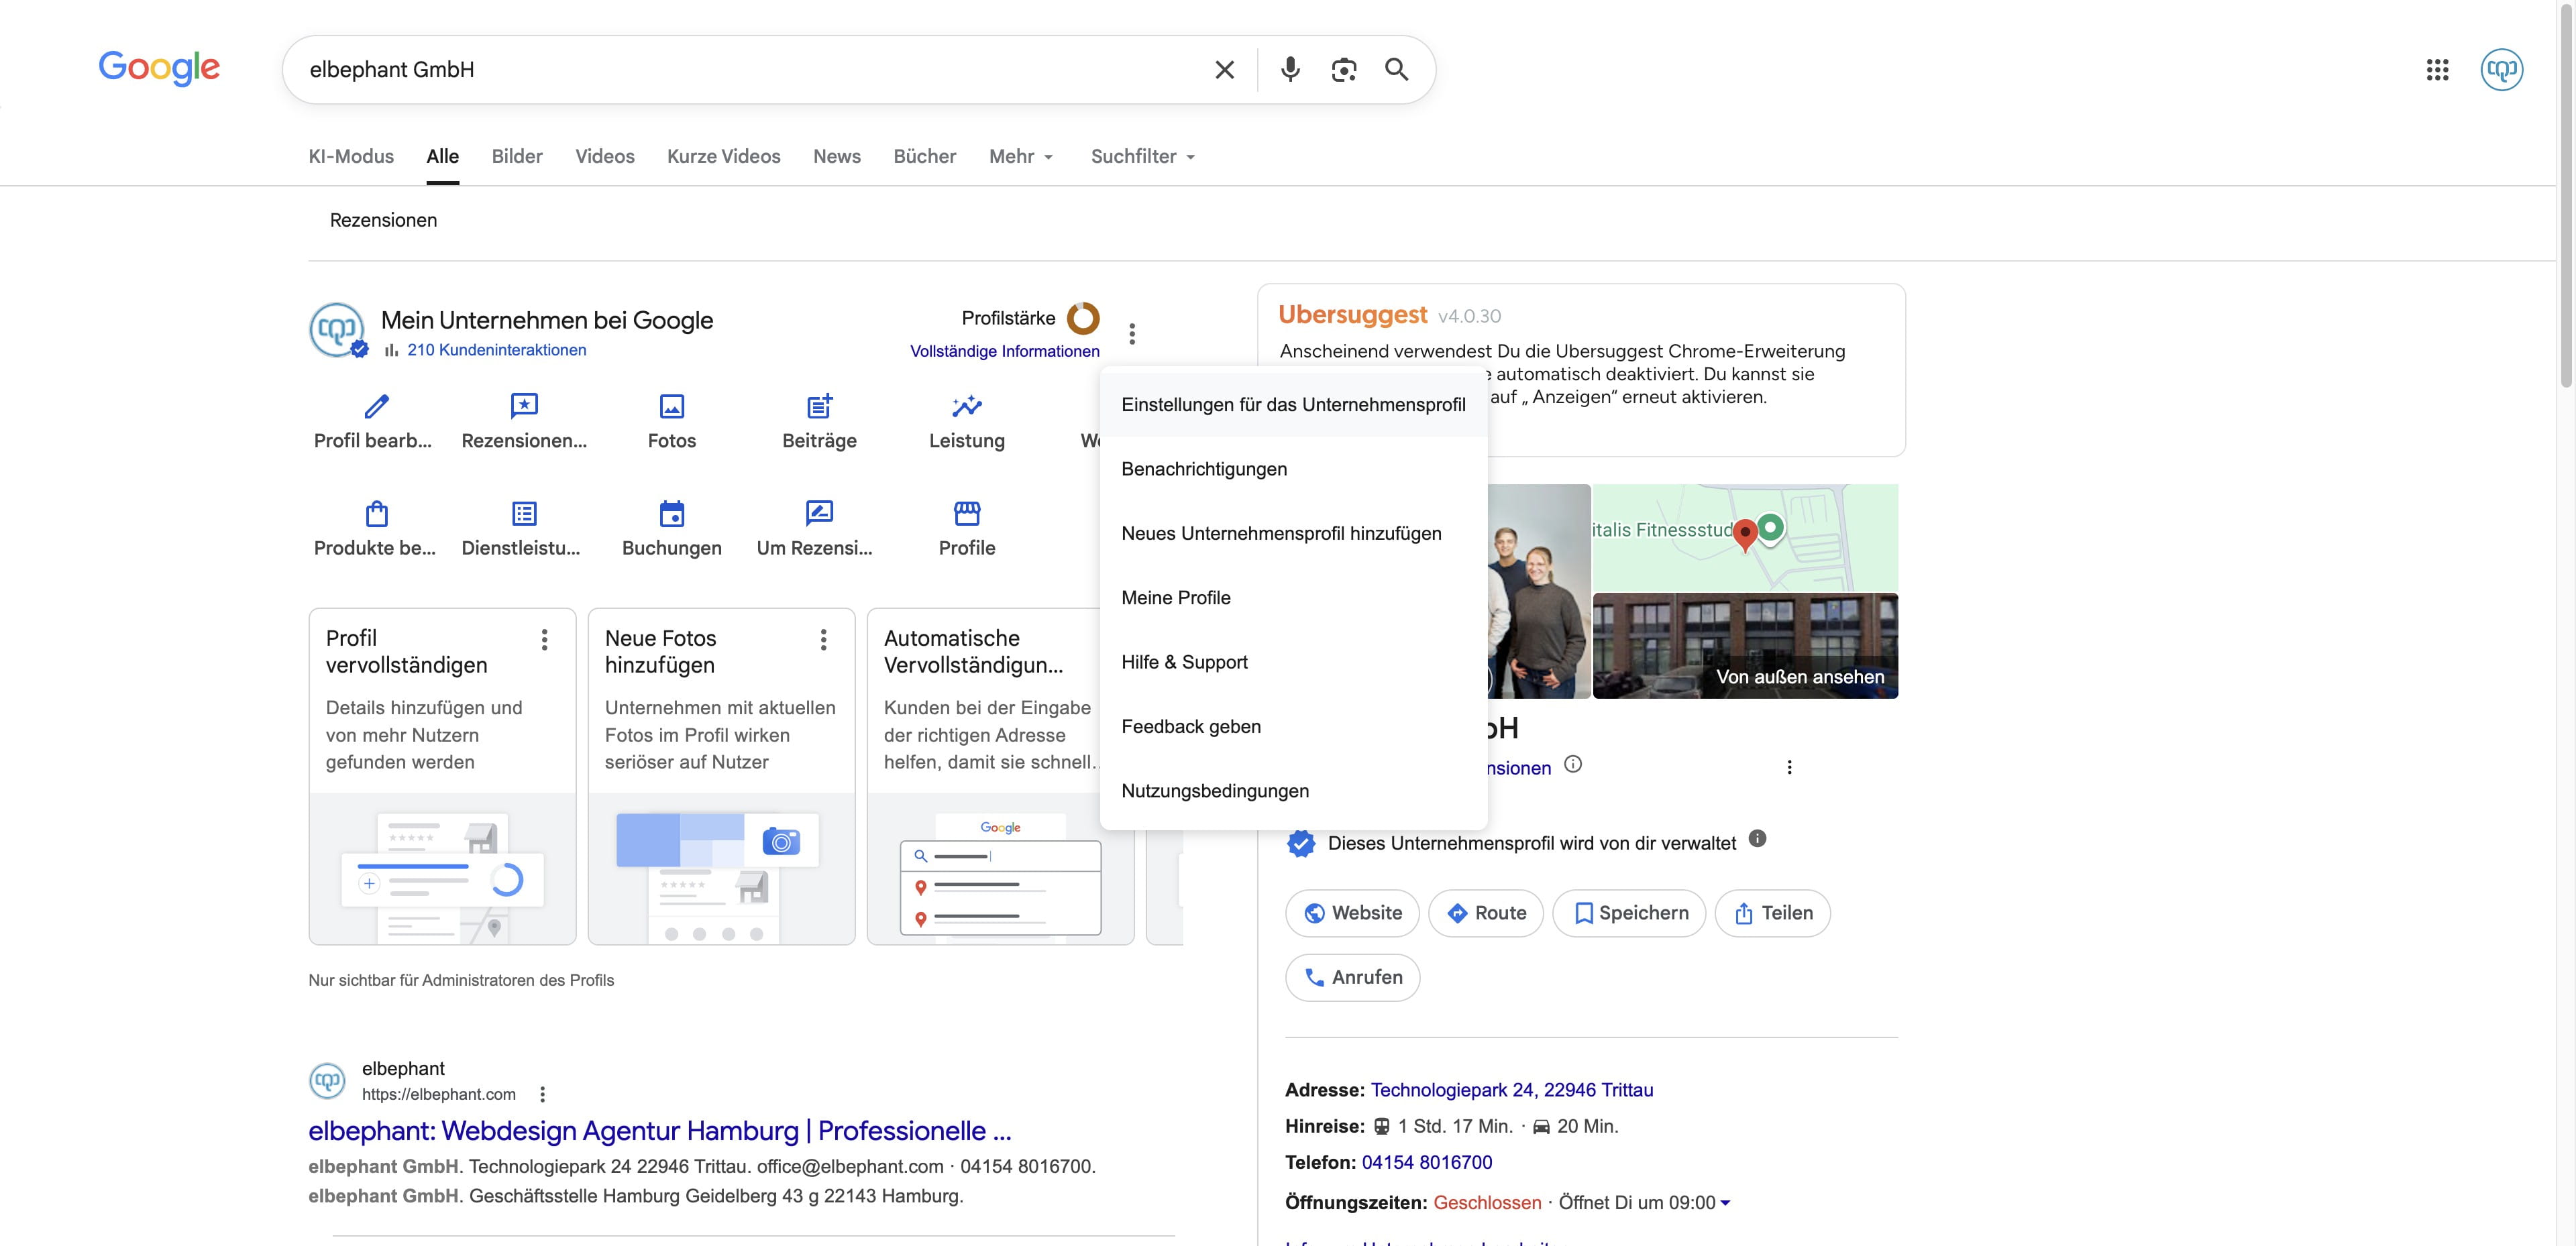Open the Von außen ansehen street view thumbnail
This screenshot has width=2576, height=1246.
point(1745,646)
